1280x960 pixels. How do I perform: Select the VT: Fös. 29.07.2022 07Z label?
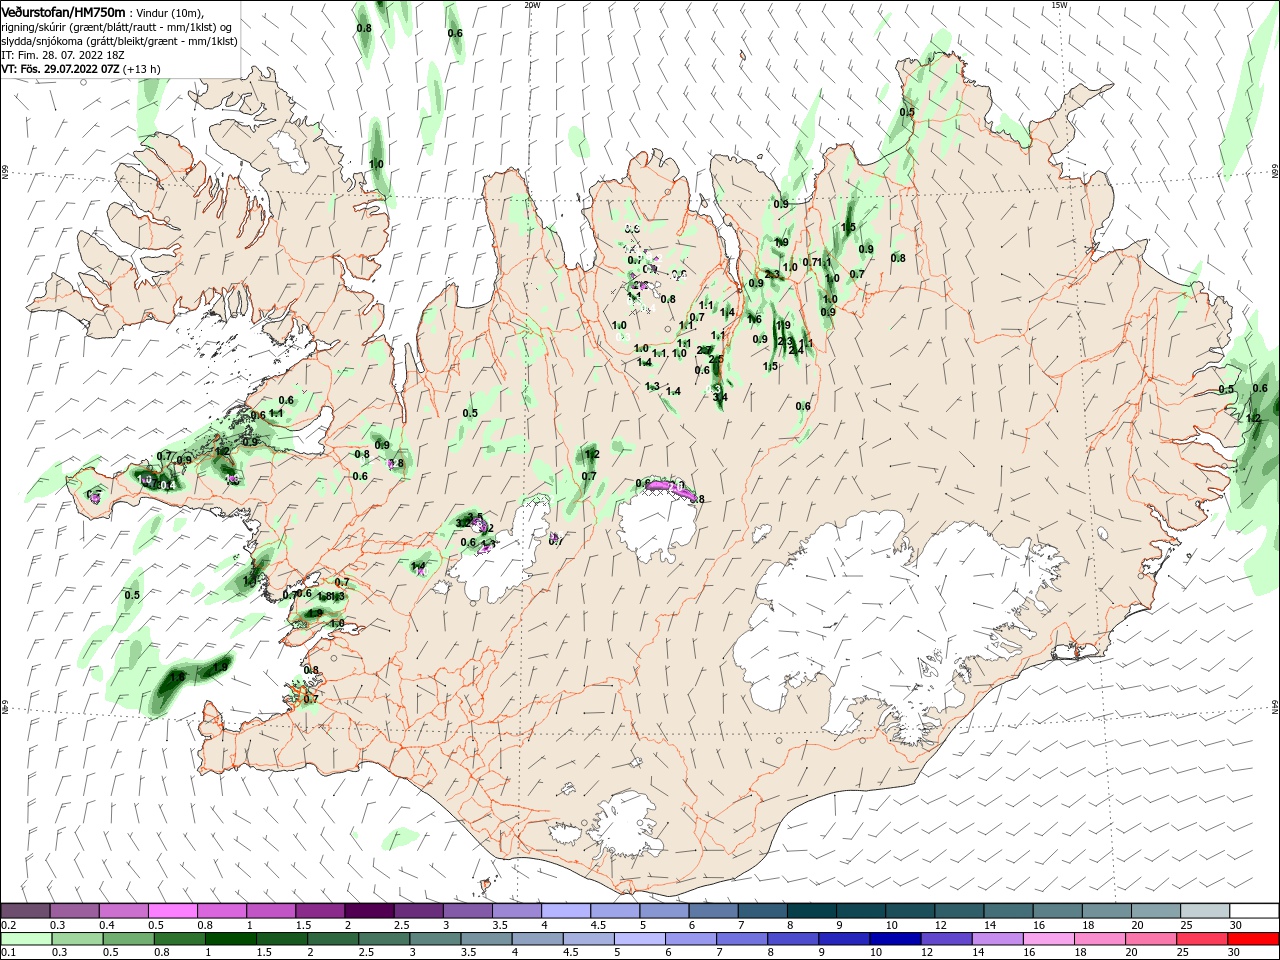tap(60, 69)
